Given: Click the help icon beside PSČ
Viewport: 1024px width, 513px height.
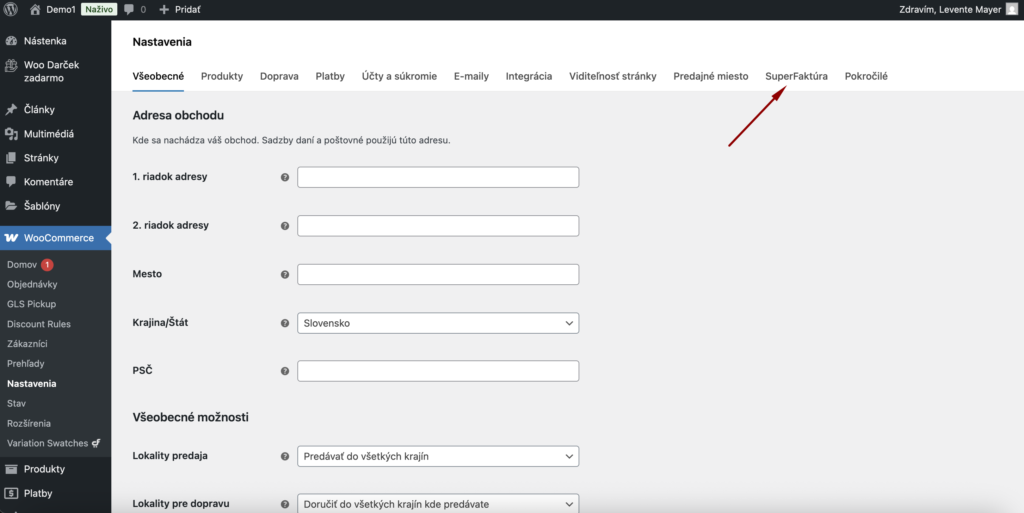Looking at the screenshot, I should [x=285, y=371].
